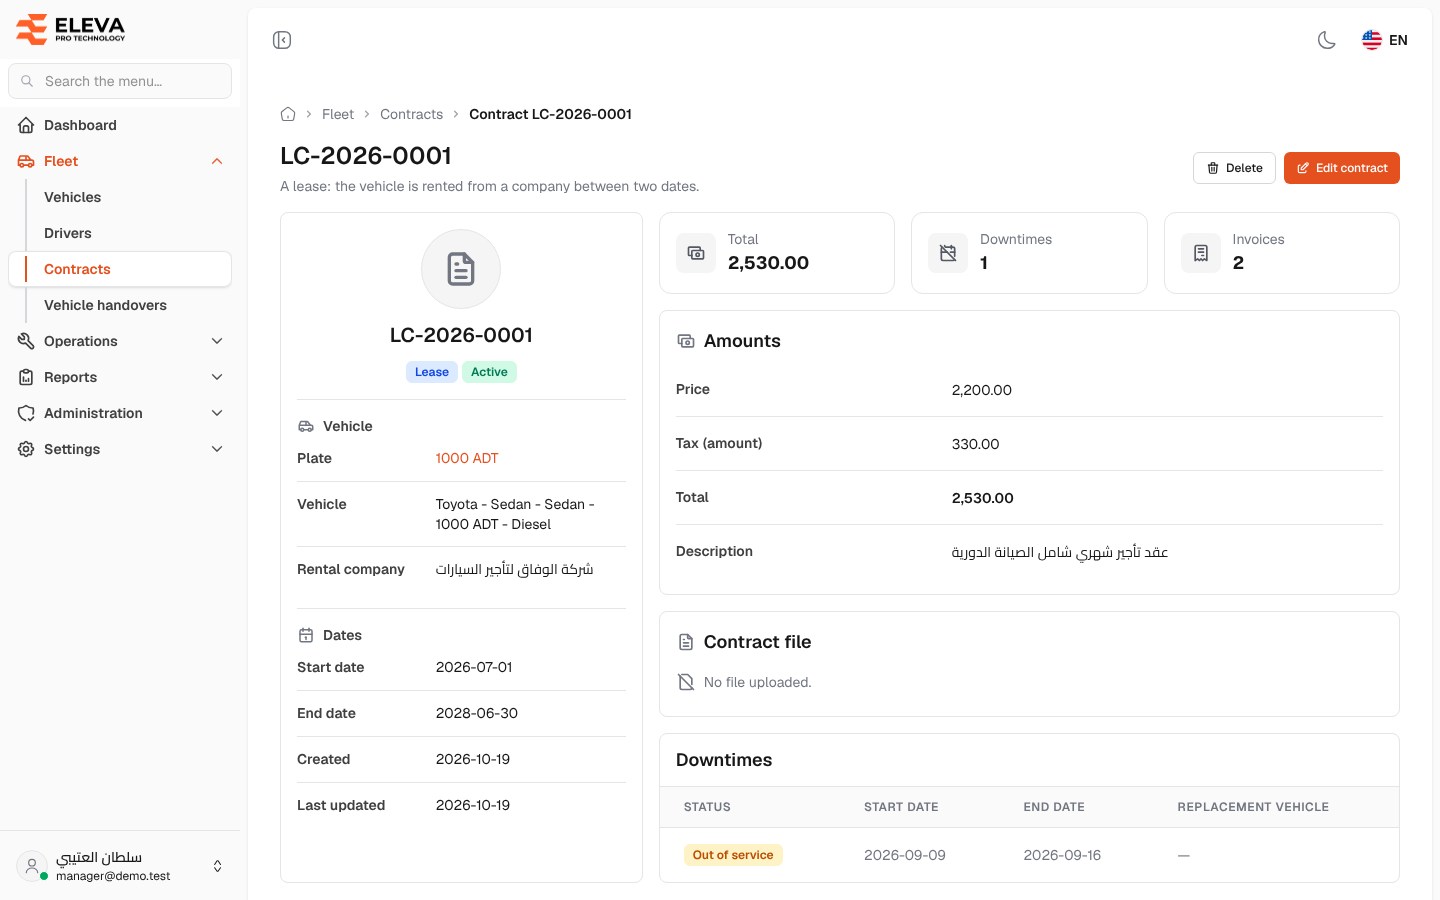Click the Out of service status badge

[733, 855]
